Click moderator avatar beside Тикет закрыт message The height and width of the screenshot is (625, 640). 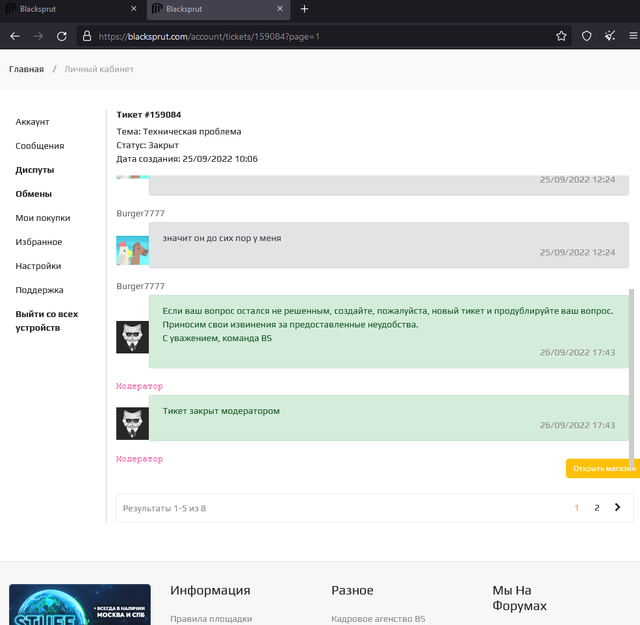coord(133,423)
